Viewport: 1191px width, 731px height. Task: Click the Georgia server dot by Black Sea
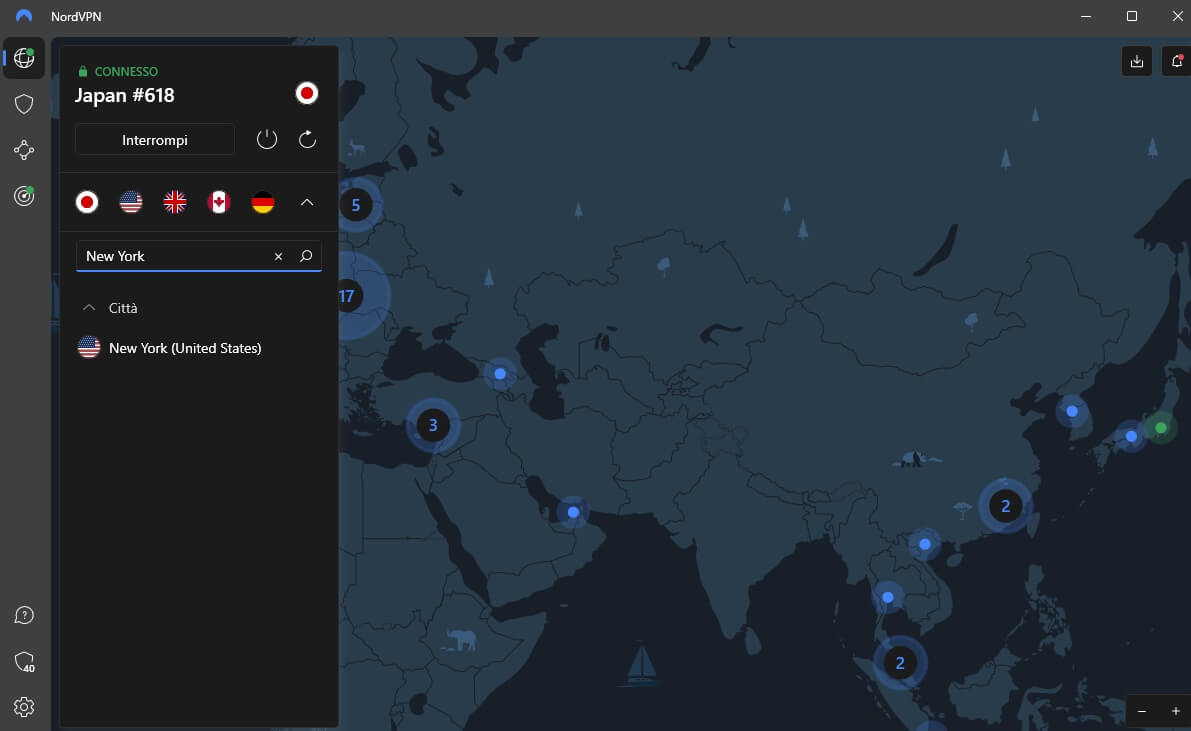[x=500, y=374]
